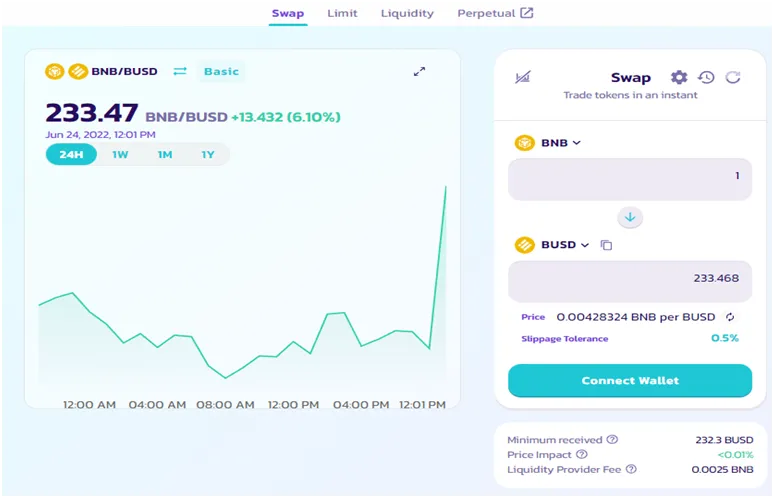
Task: Click the 232.3 BUSD minimum received value
Action: (x=724, y=440)
